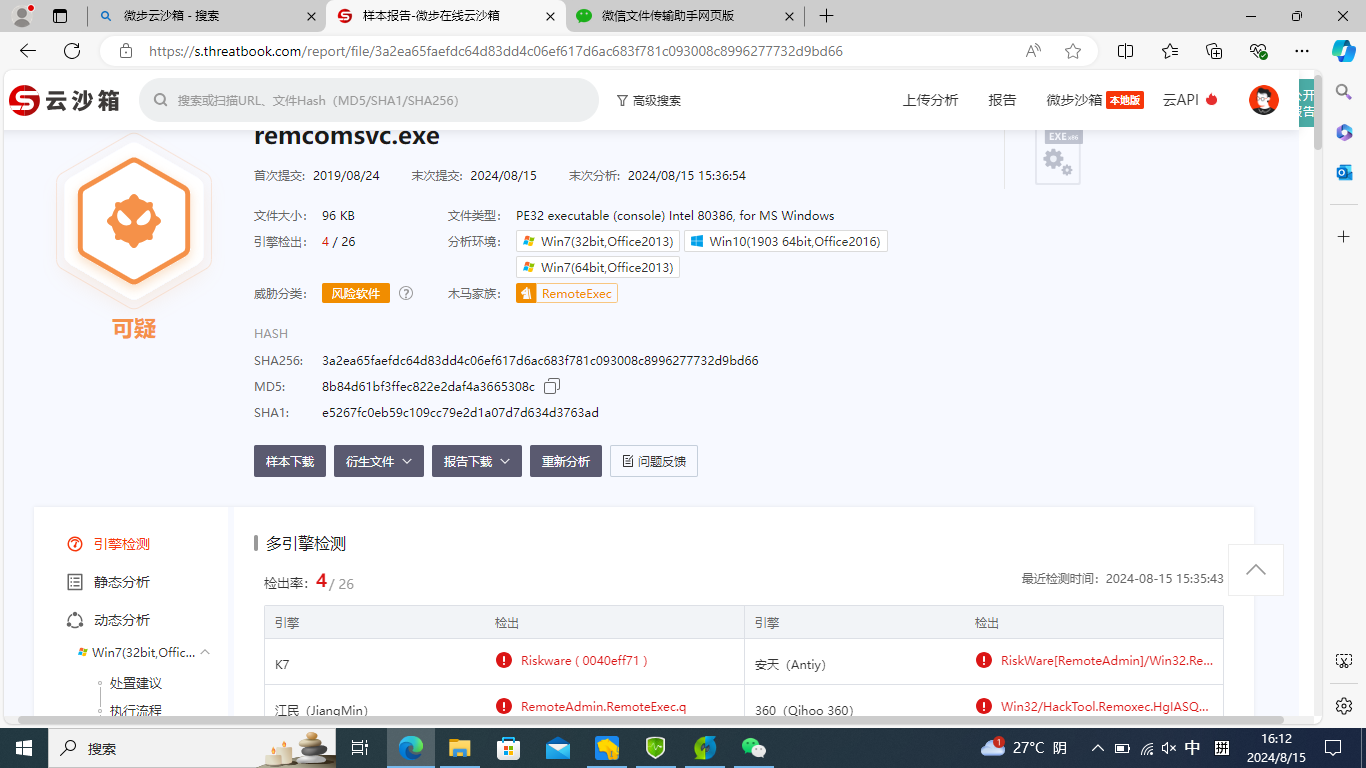This screenshot has height=768, width=1366.
Task: Open 高级搜索 filter
Action: tap(649, 100)
